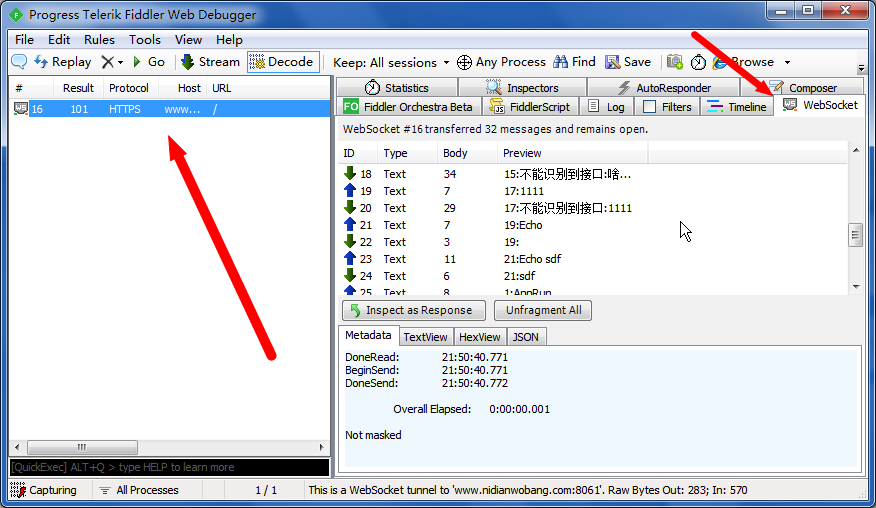The width and height of the screenshot is (876, 508).
Task: Toggle the Decode toolbar button
Action: coord(283,62)
